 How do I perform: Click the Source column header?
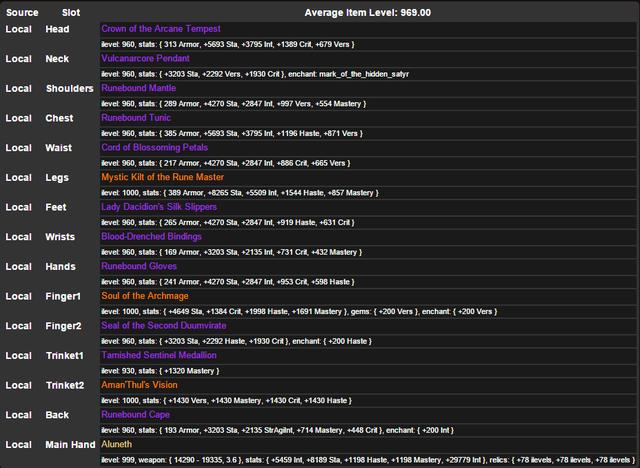(x=21, y=12)
